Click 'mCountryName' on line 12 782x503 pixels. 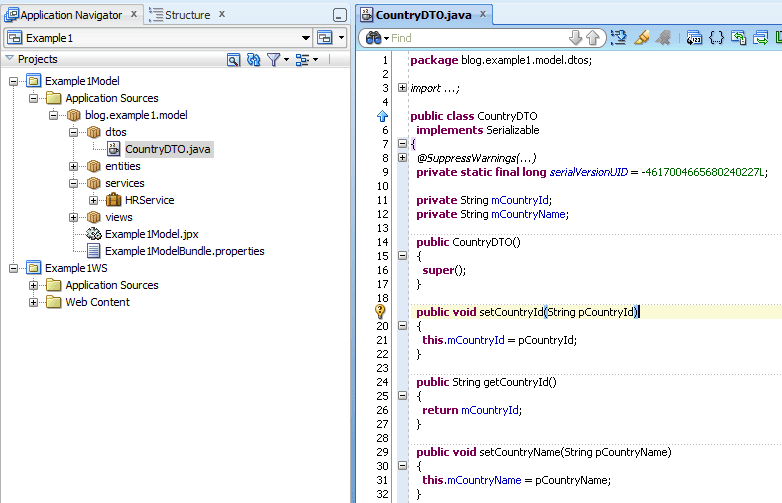tap(528, 214)
